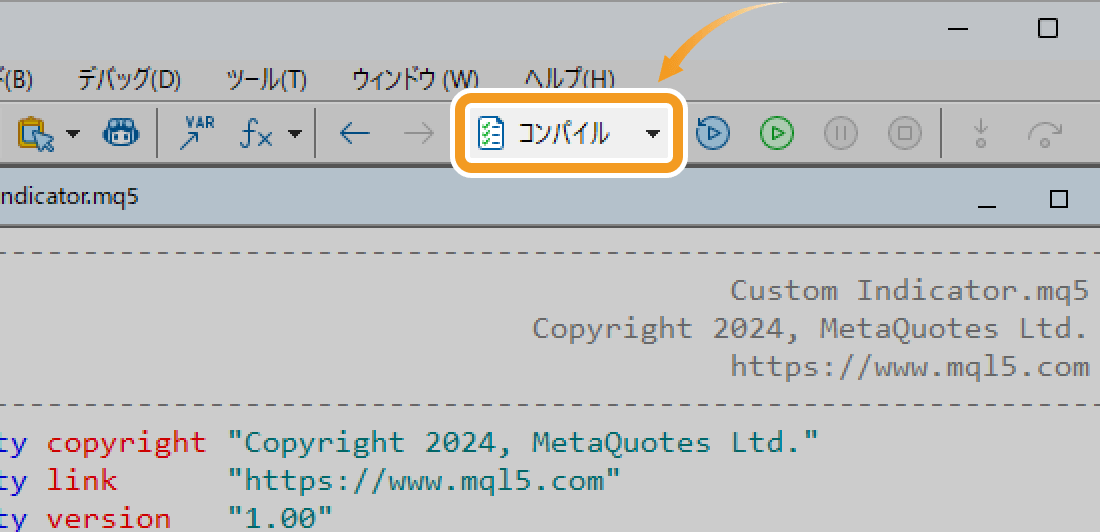Minimize the MetaEditor main window

coord(958,29)
